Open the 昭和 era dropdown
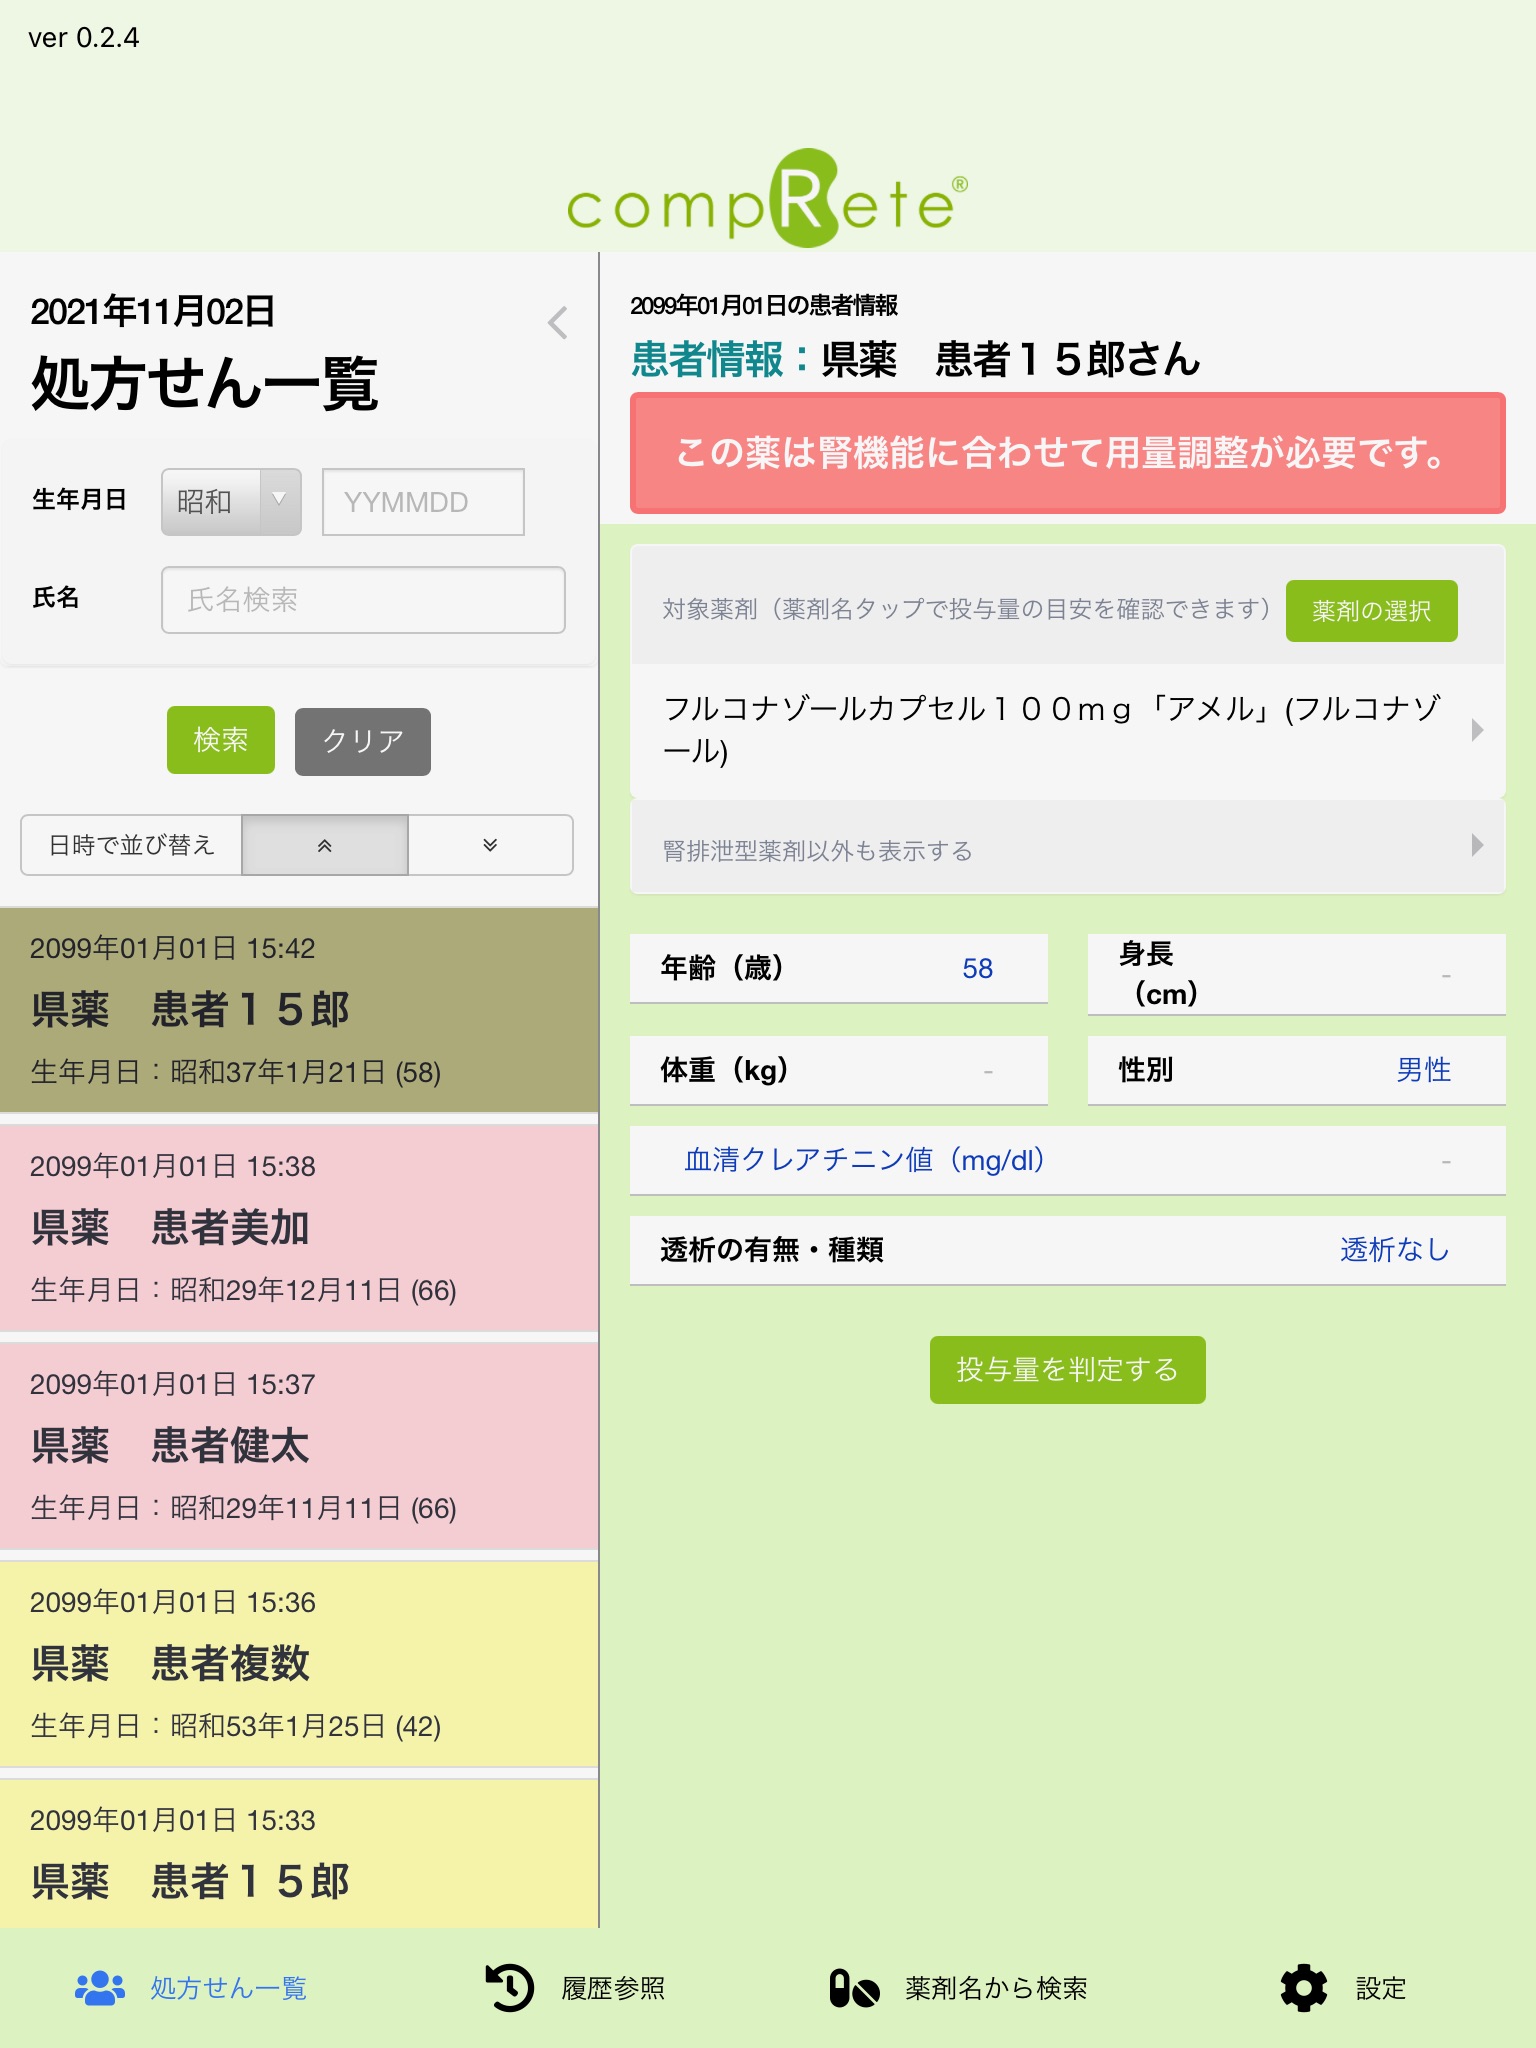Image resolution: width=1536 pixels, height=2048 pixels. (x=231, y=502)
